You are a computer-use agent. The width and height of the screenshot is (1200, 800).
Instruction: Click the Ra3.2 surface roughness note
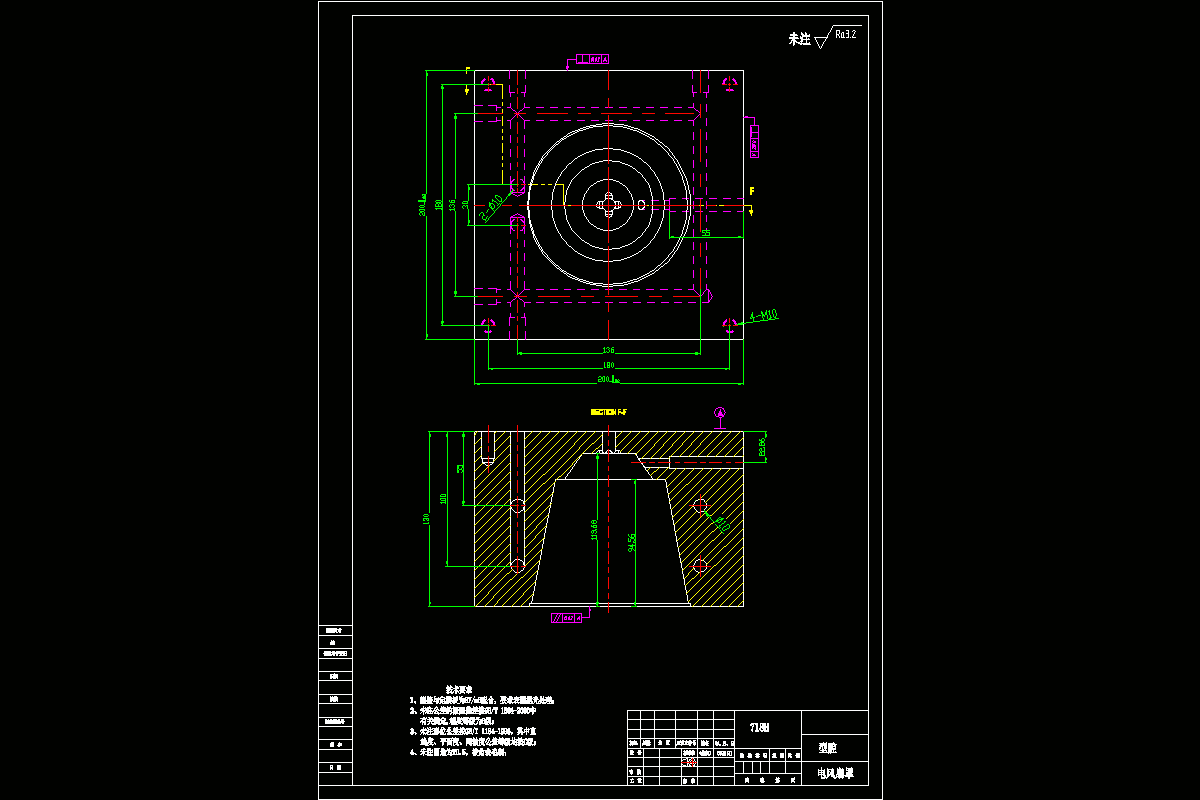845,34
